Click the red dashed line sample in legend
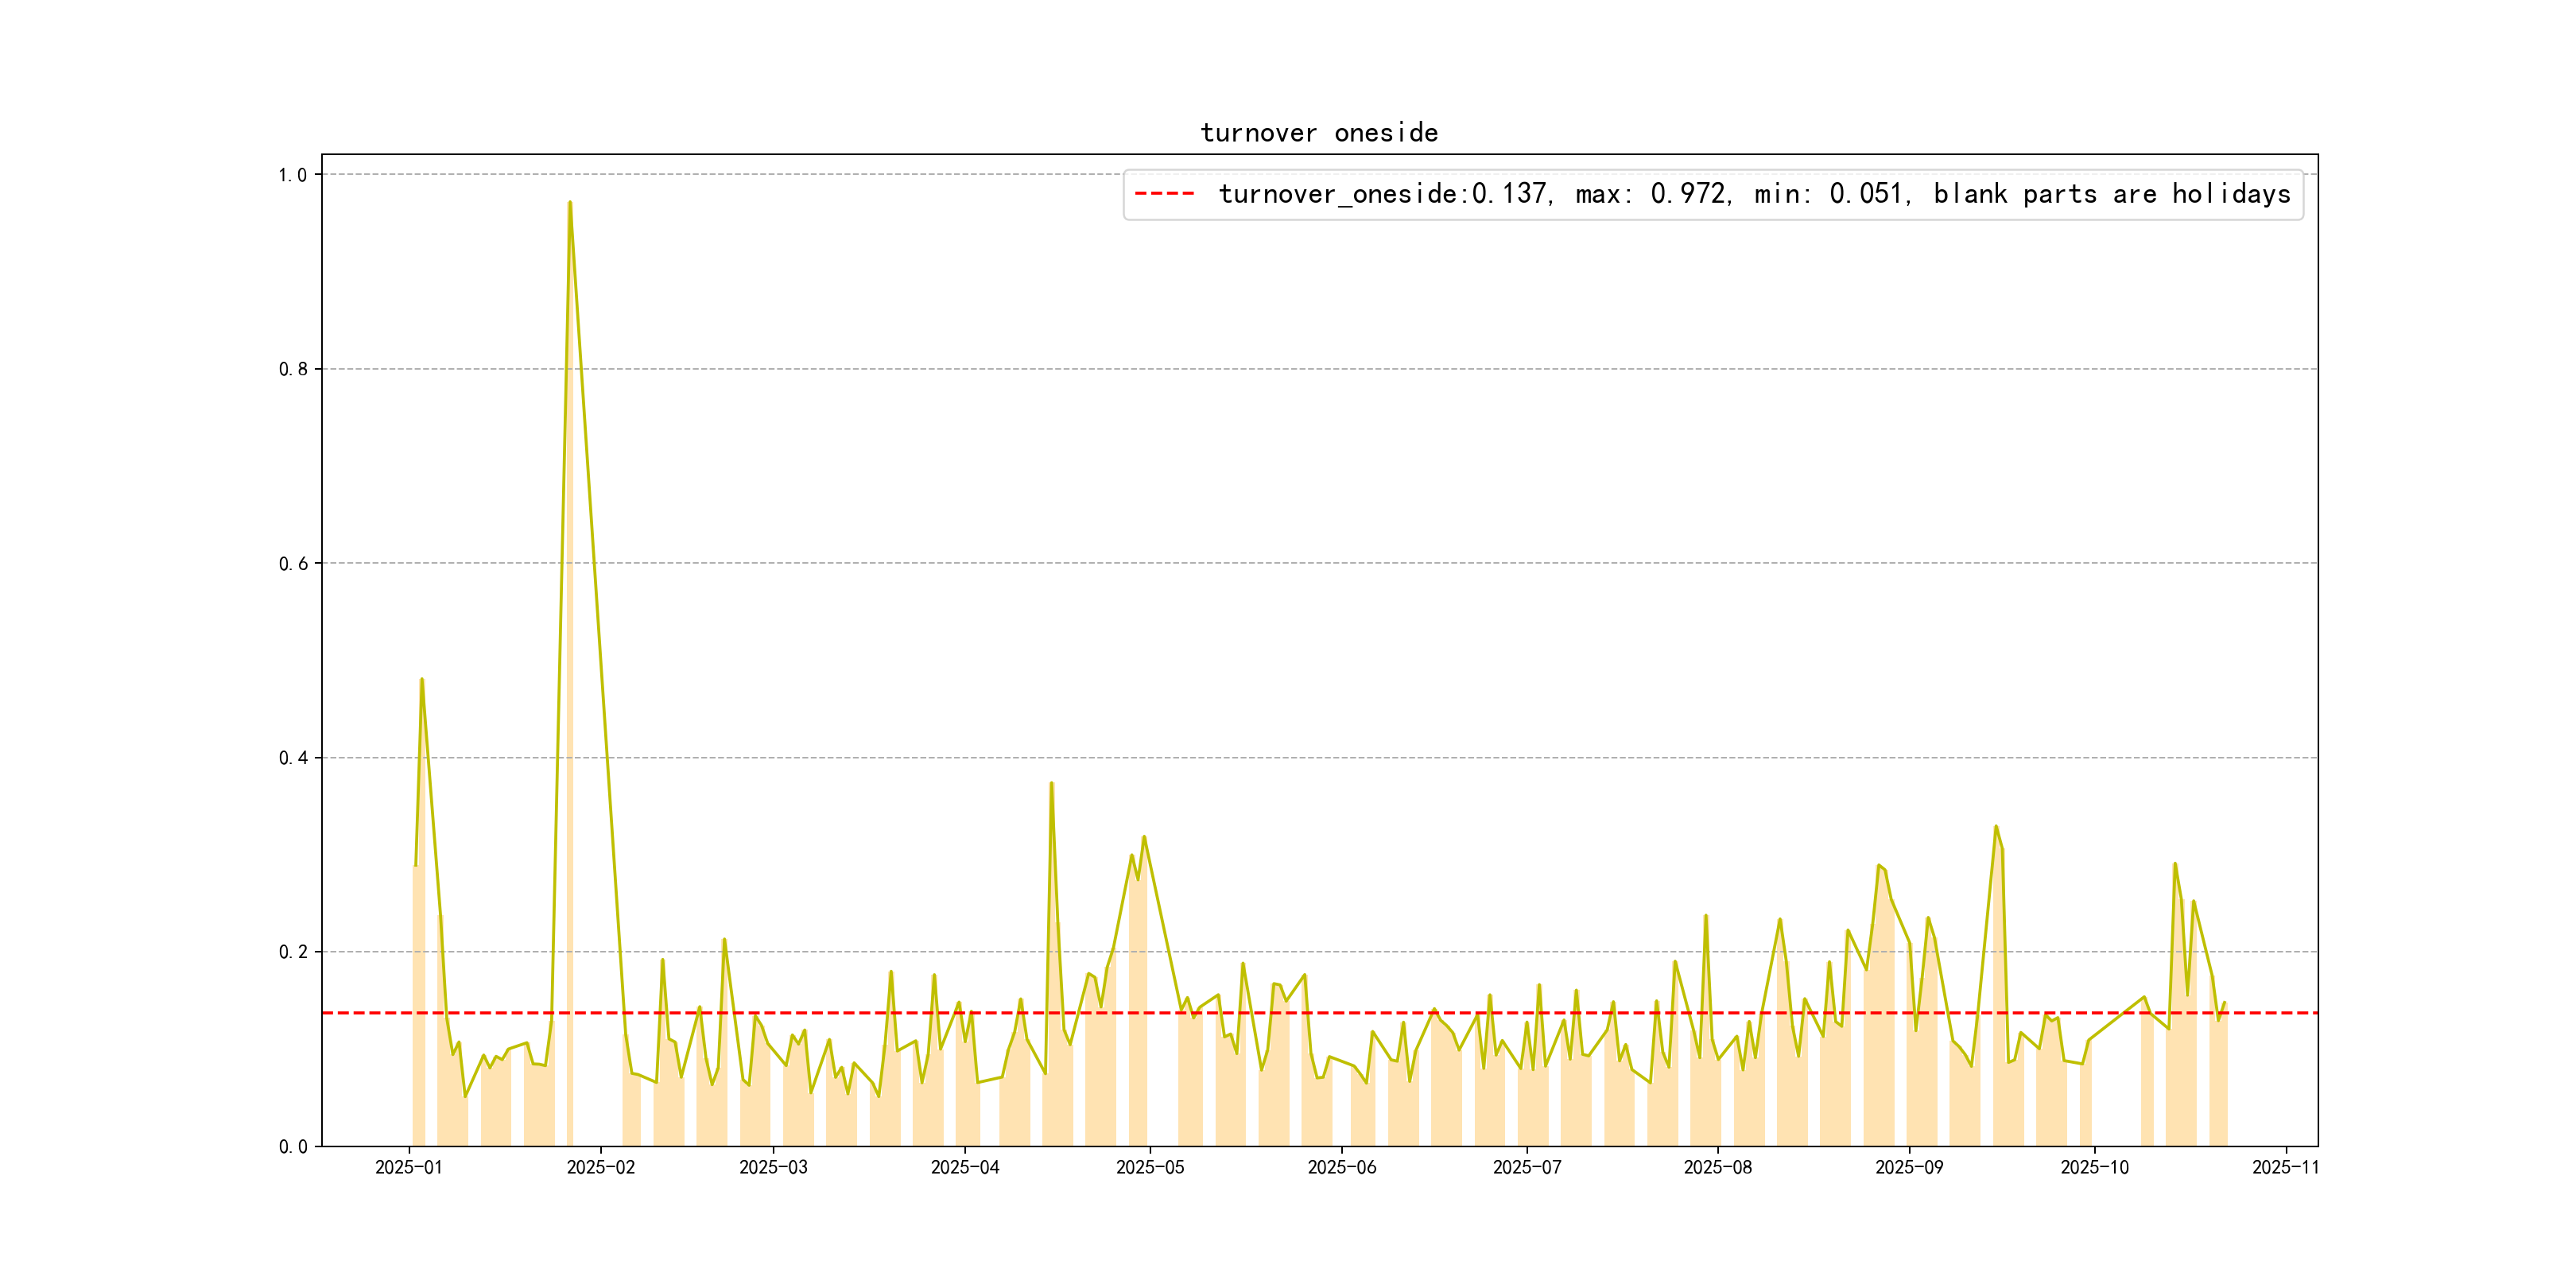The image size is (2576, 1288). coord(1164,194)
